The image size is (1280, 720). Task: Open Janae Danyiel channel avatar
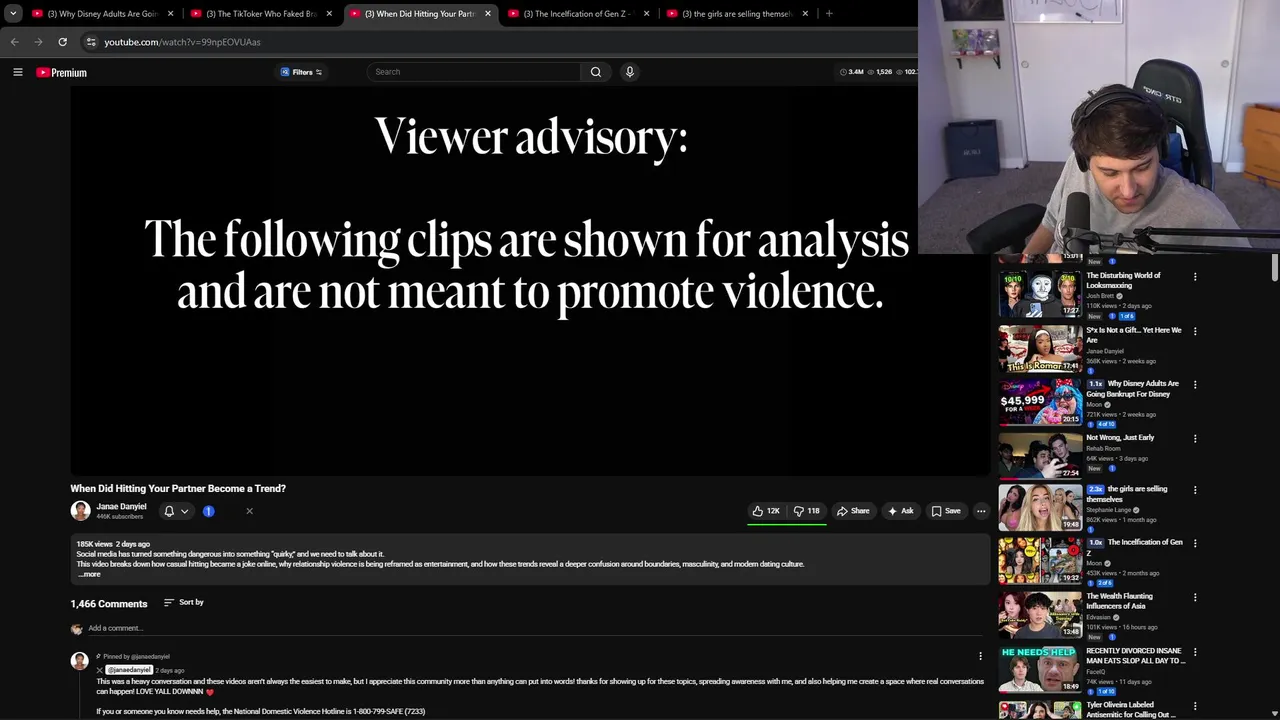pos(80,511)
